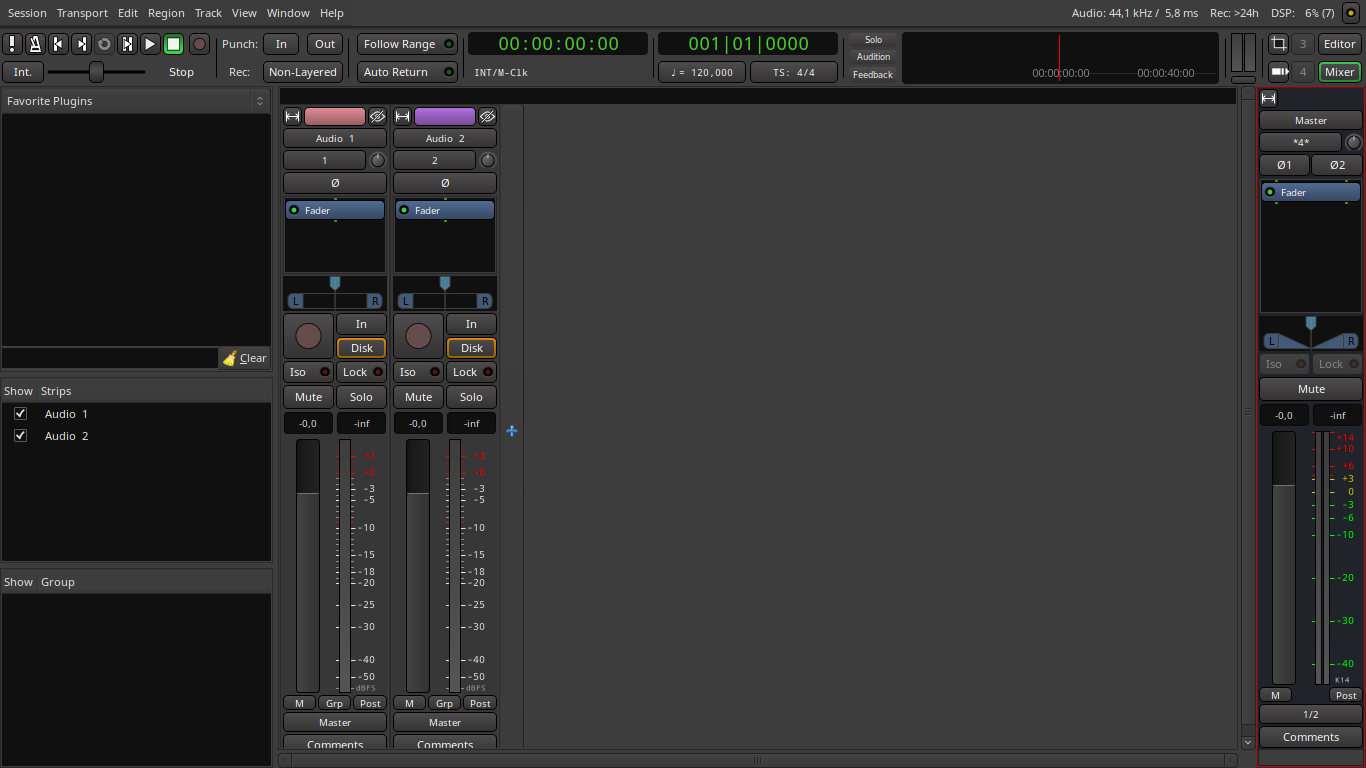Jump to session start
Image resolution: width=1366 pixels, height=768 pixels.
click(x=58, y=44)
